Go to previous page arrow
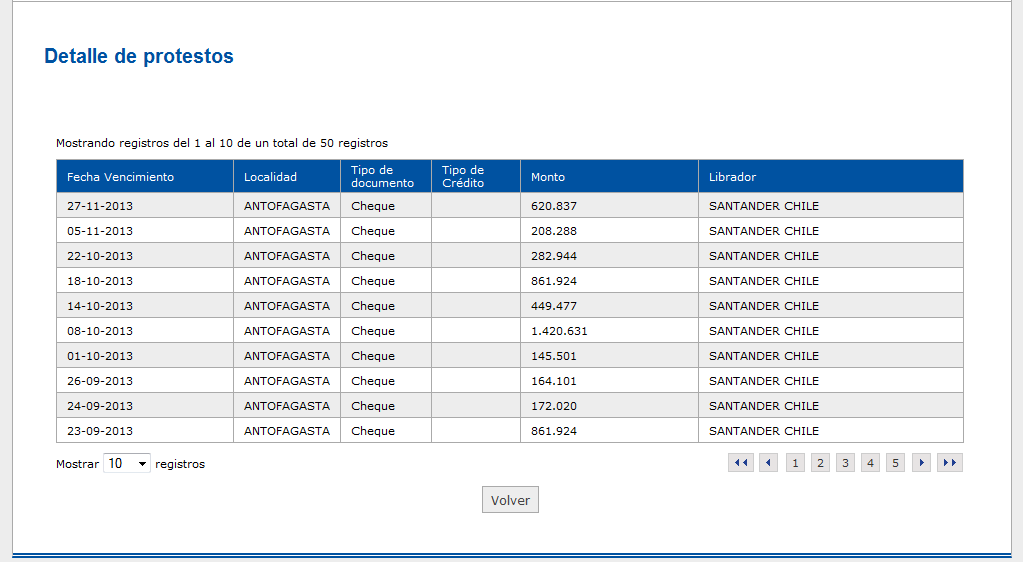 click(769, 463)
